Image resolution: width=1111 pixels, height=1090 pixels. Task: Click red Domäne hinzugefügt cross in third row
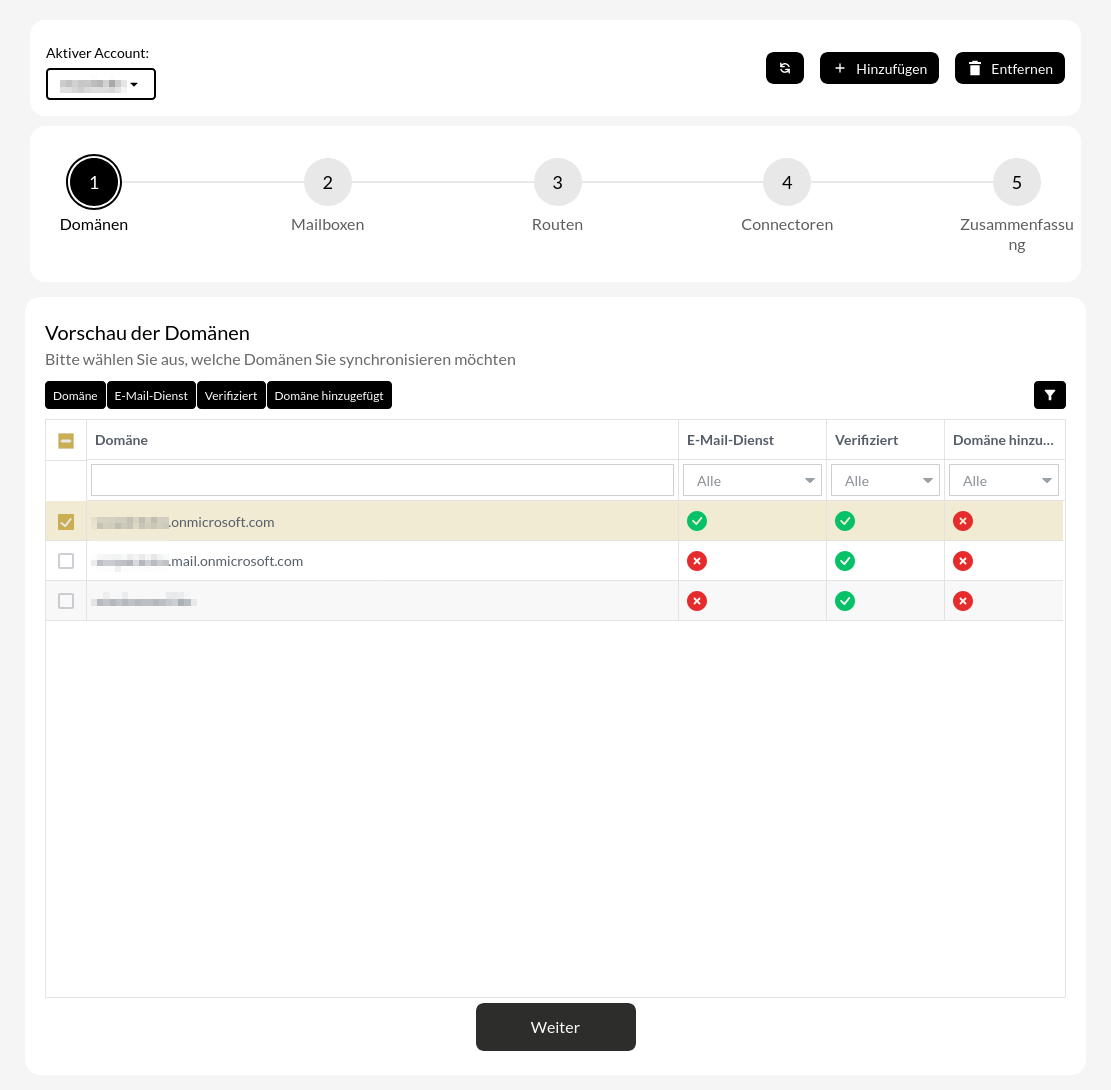(962, 601)
